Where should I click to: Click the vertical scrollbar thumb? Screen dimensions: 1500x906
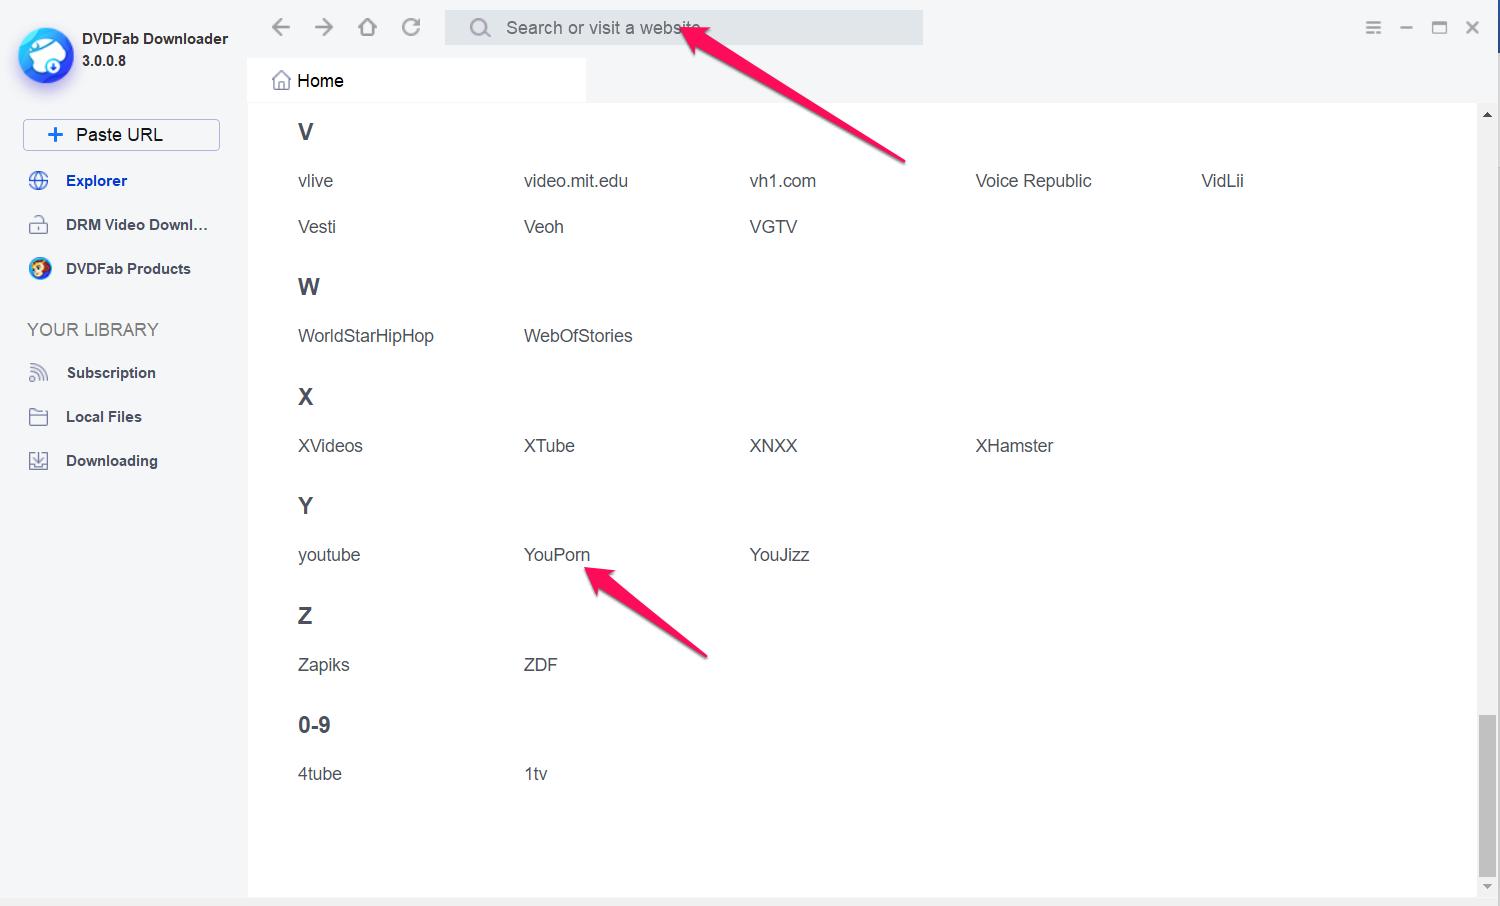pyautogui.click(x=1487, y=795)
